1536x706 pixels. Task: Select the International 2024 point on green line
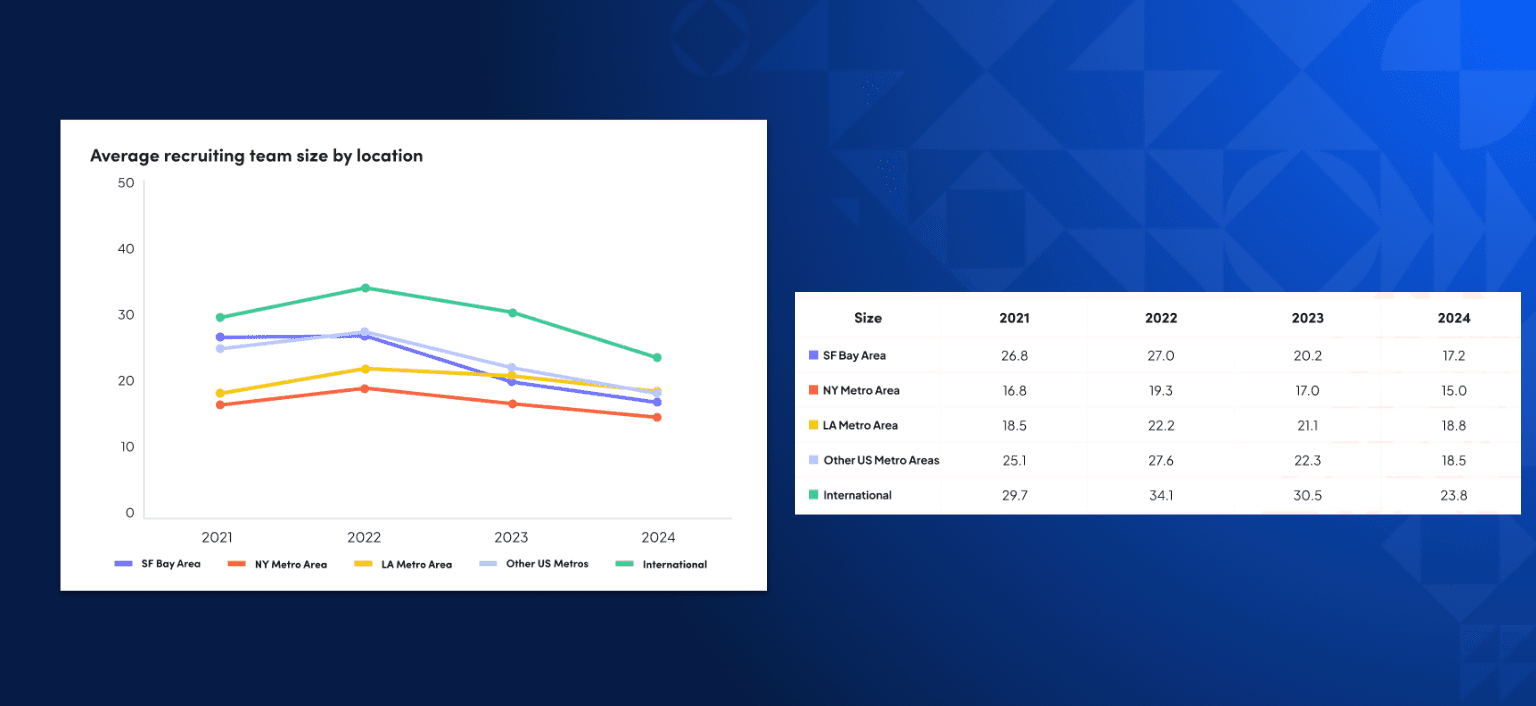click(x=657, y=357)
